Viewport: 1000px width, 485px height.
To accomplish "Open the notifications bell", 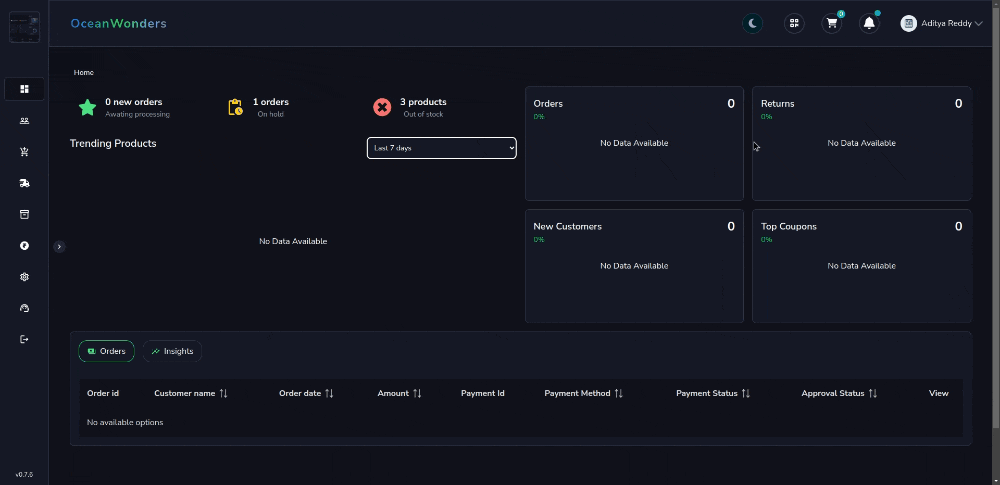I will point(869,23).
